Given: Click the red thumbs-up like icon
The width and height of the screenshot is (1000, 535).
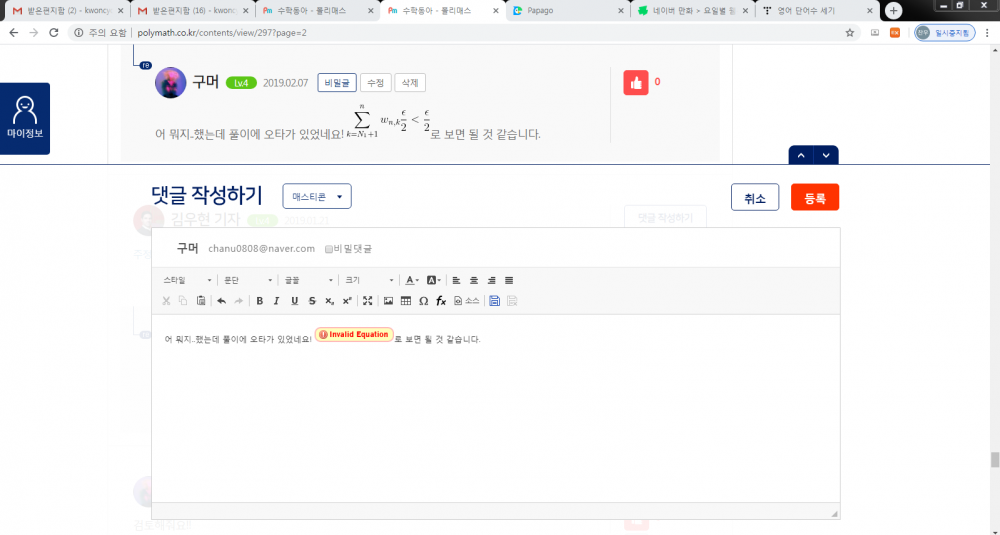Looking at the screenshot, I should click(636, 83).
